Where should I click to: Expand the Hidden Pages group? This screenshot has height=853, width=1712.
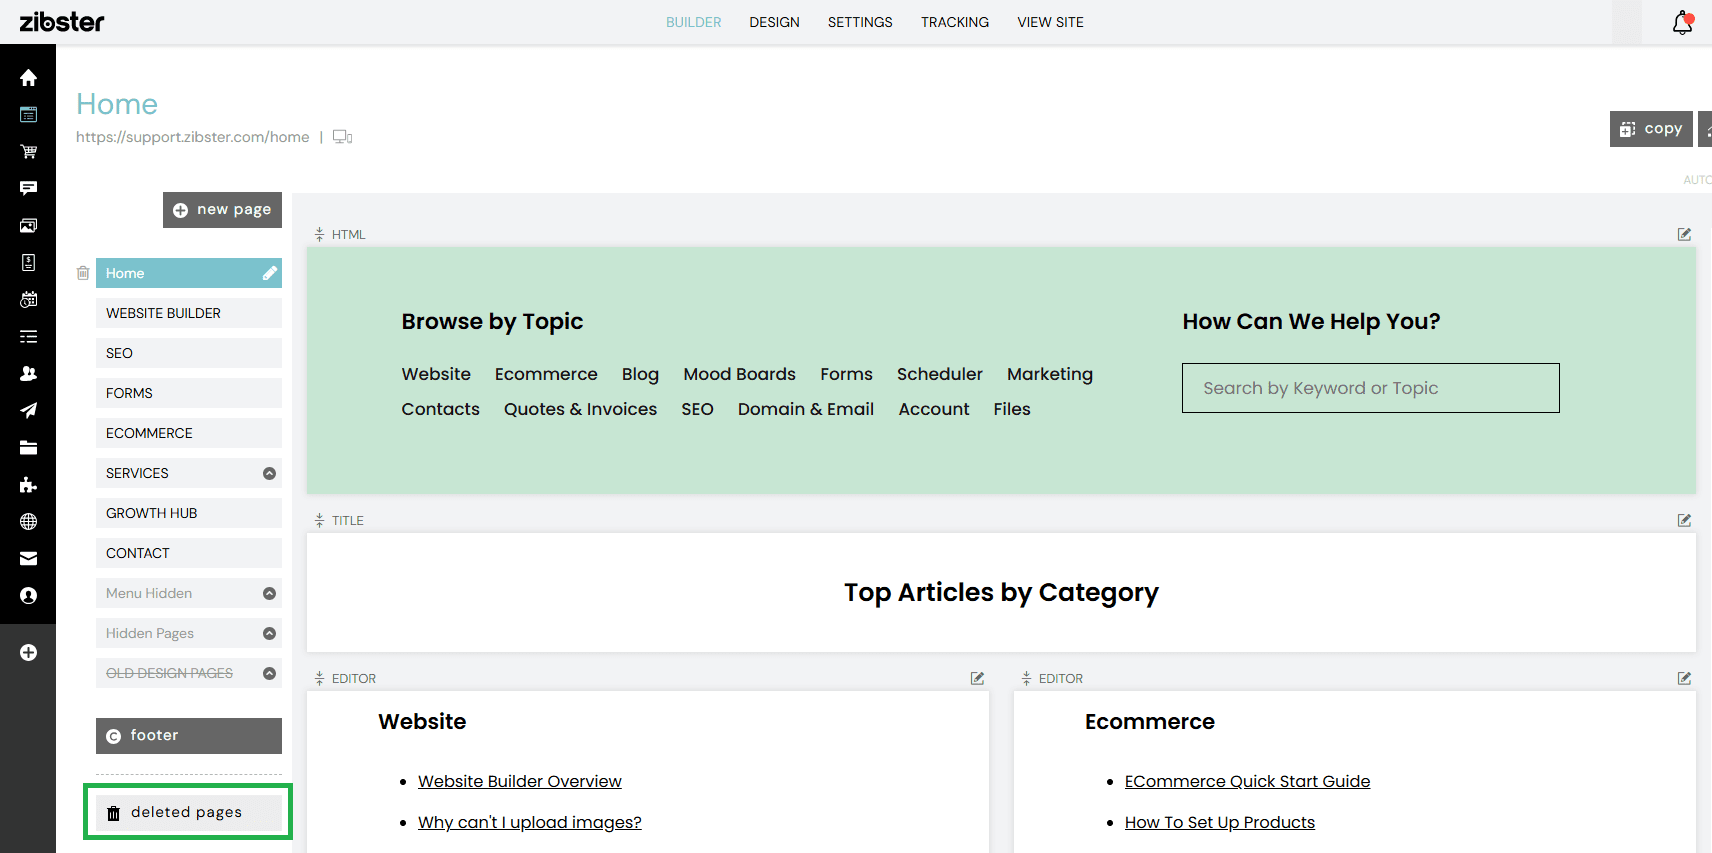pyautogui.click(x=269, y=633)
